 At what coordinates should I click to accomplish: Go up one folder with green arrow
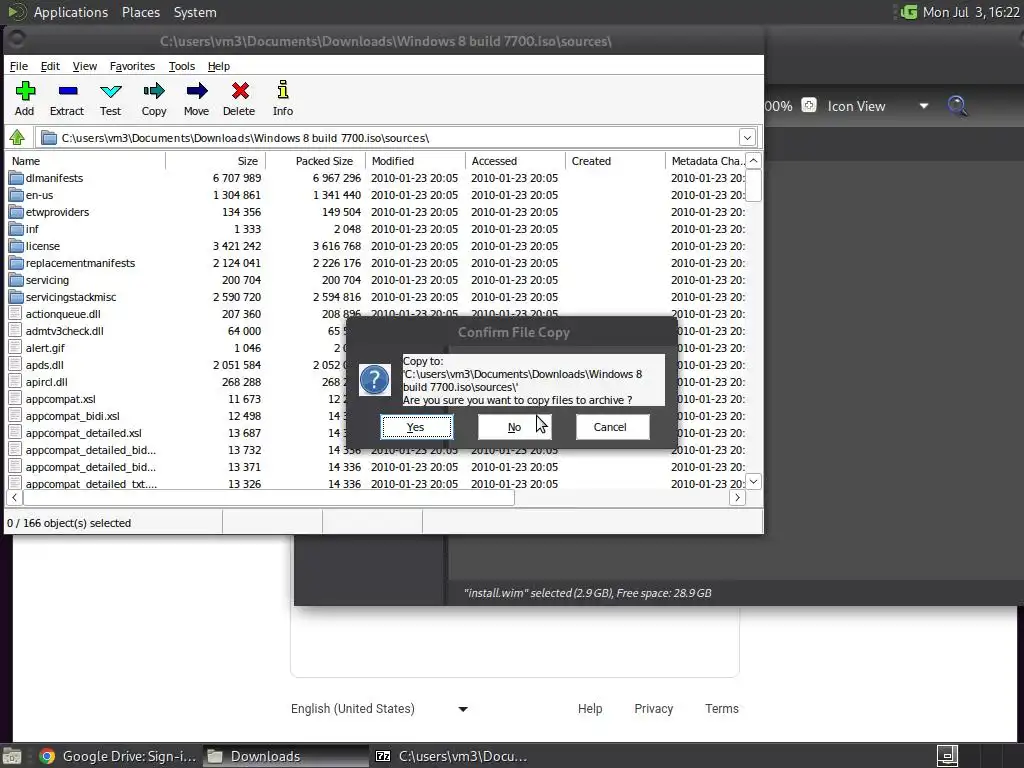[17, 138]
